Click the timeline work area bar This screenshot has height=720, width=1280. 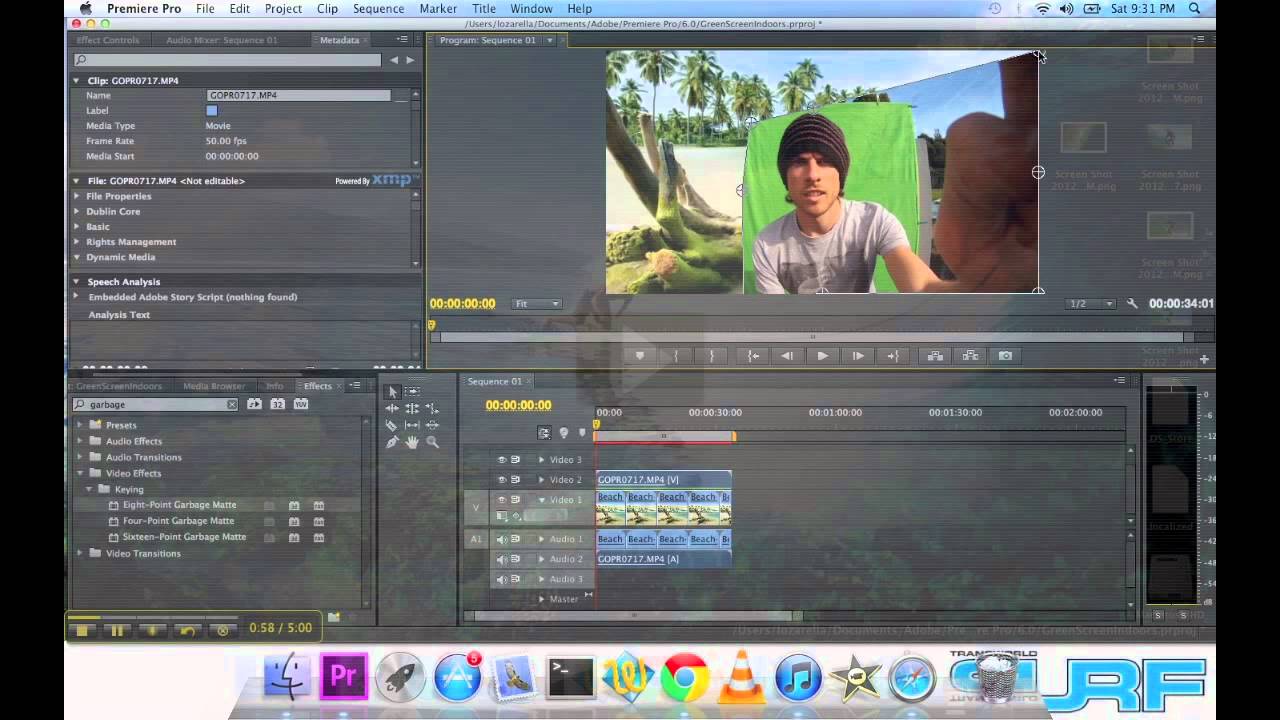click(664, 437)
